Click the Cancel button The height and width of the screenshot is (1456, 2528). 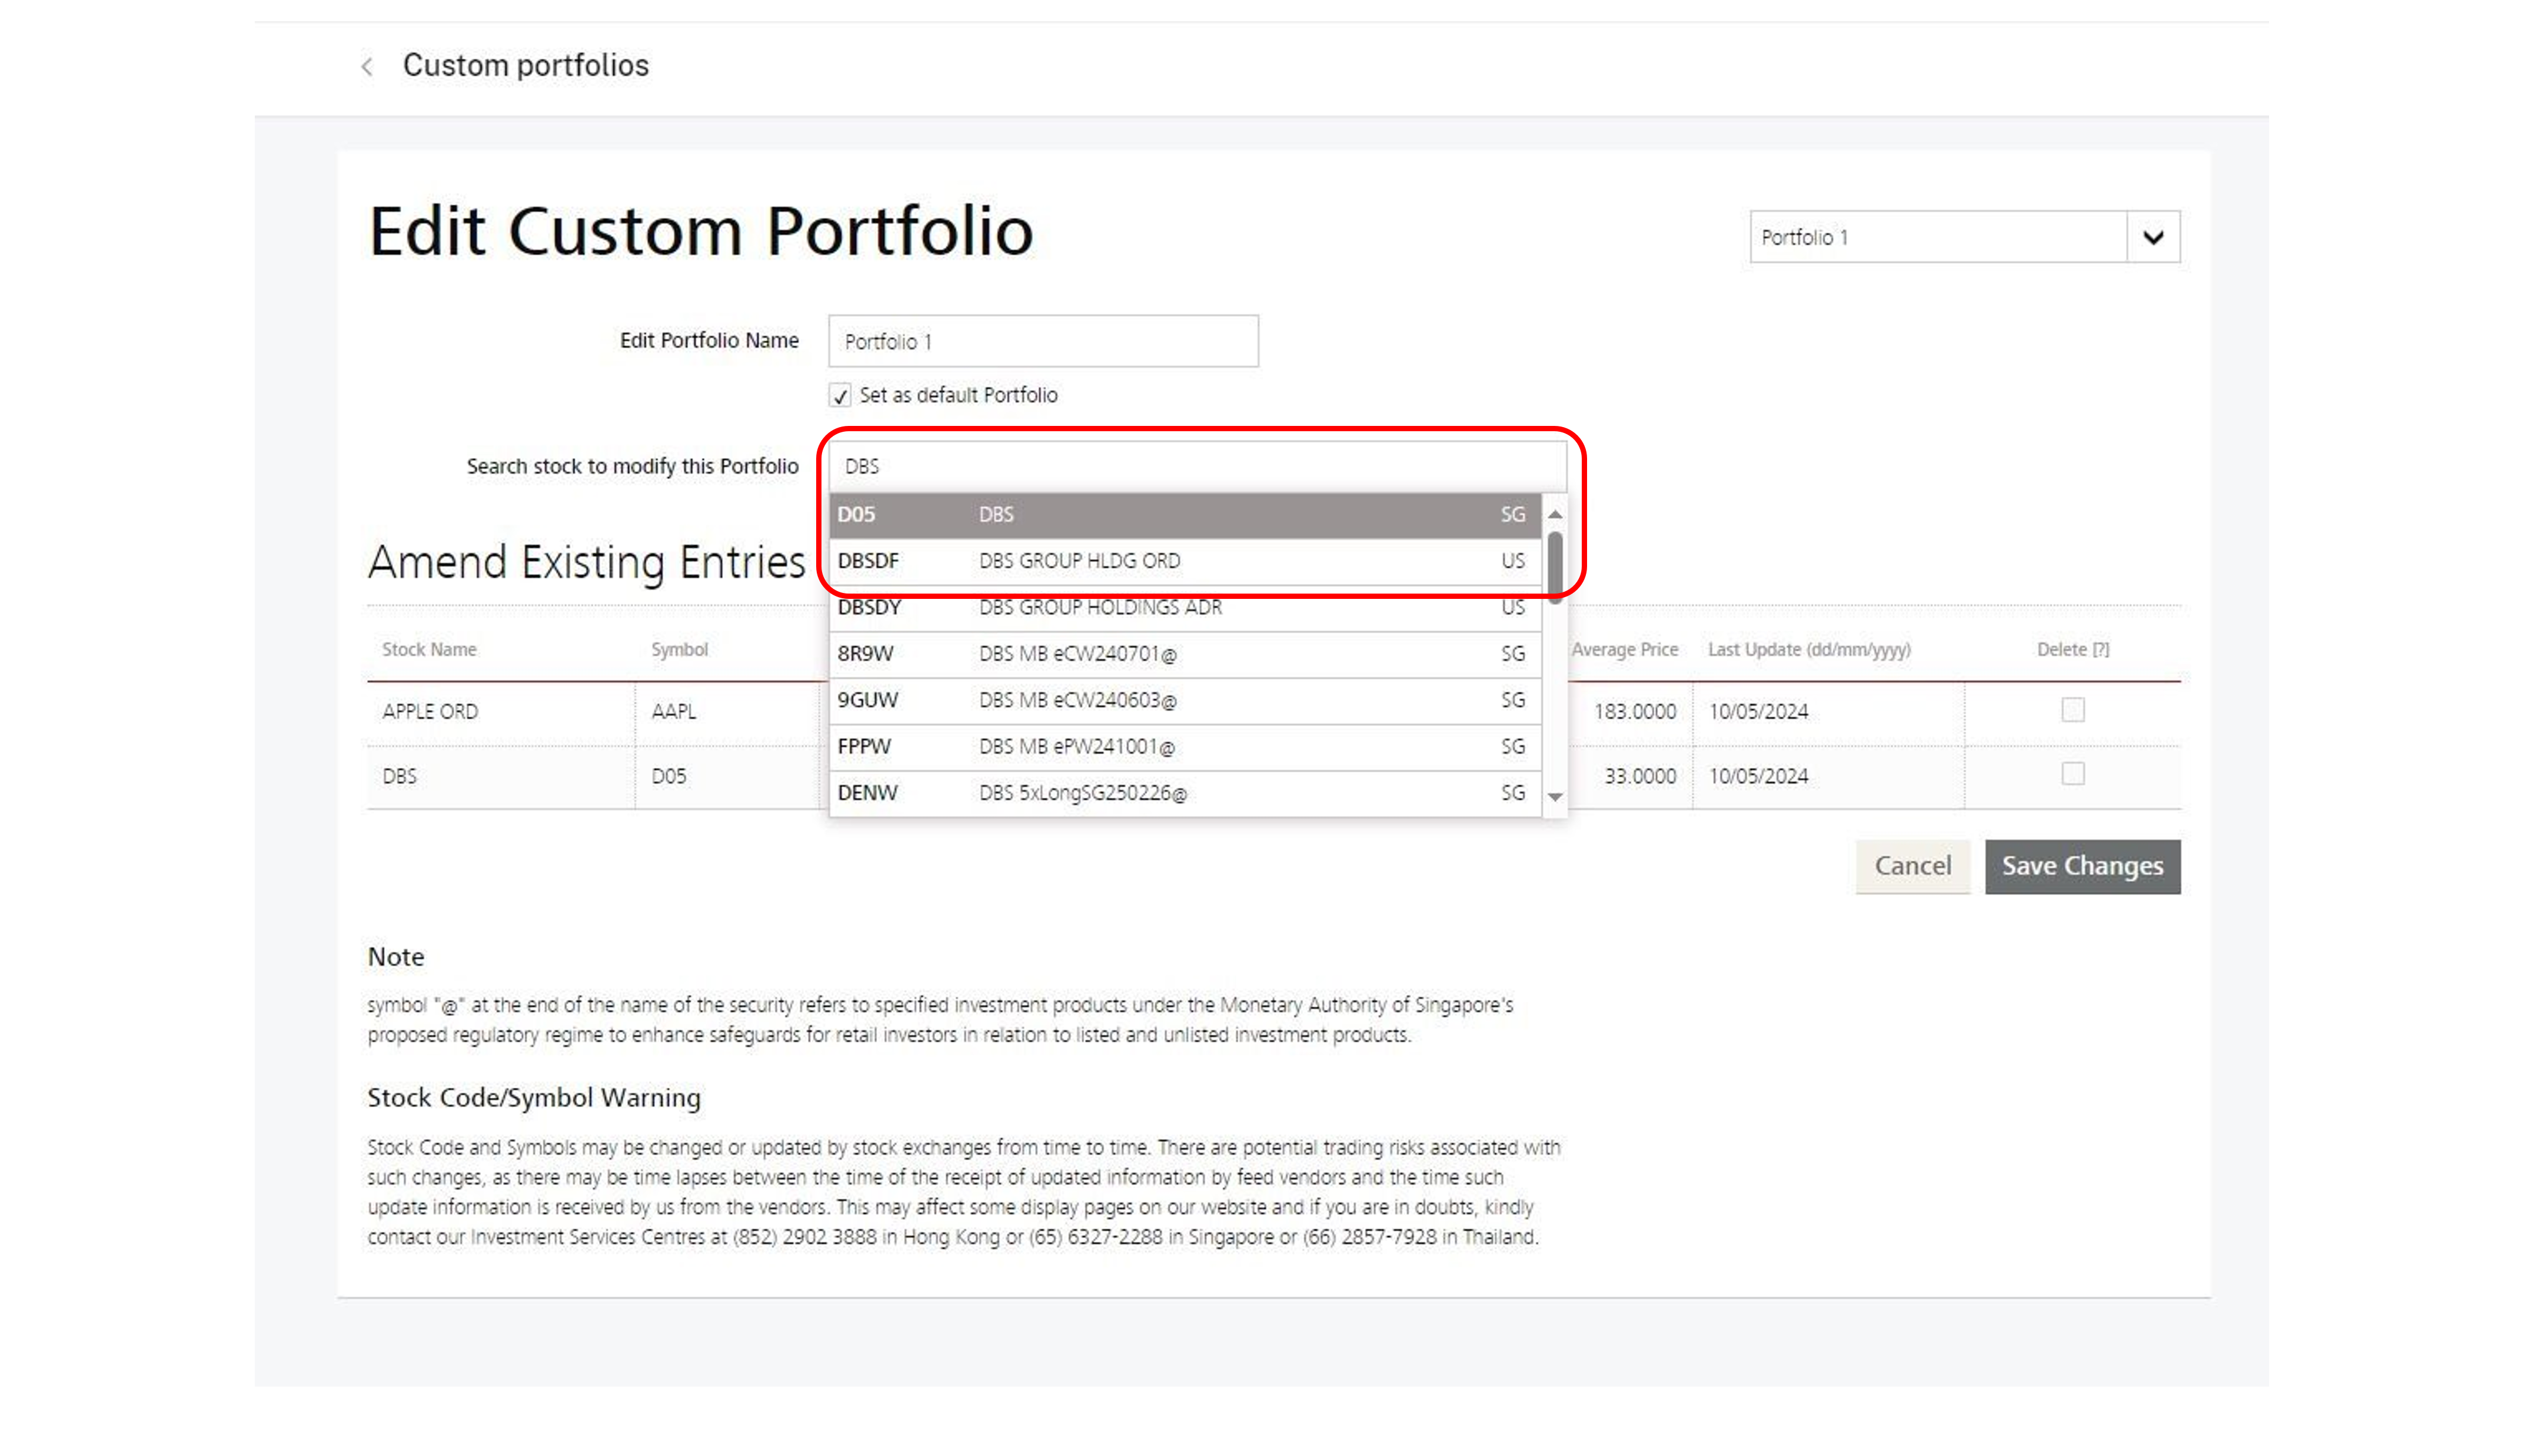pos(1912,866)
